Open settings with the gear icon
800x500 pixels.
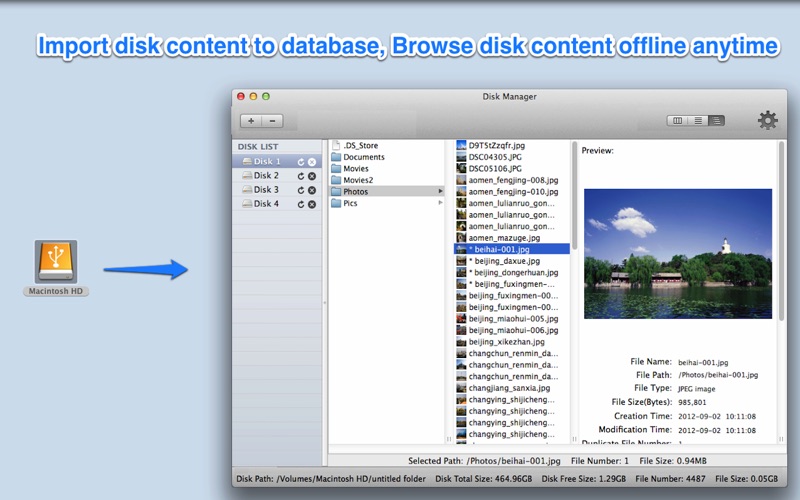pos(767,120)
